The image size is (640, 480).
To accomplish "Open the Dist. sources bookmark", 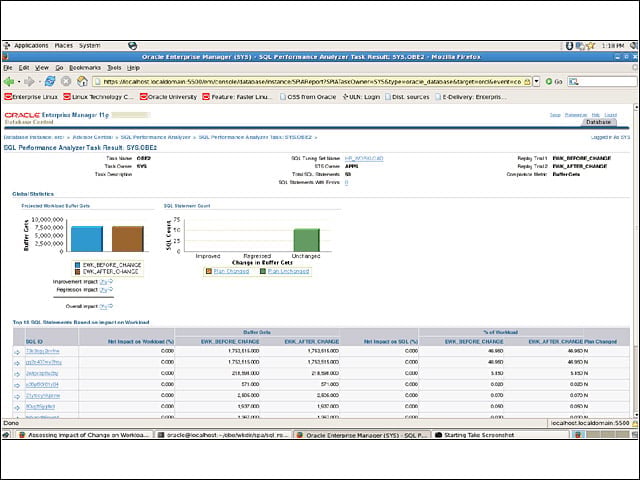I will 407,97.
